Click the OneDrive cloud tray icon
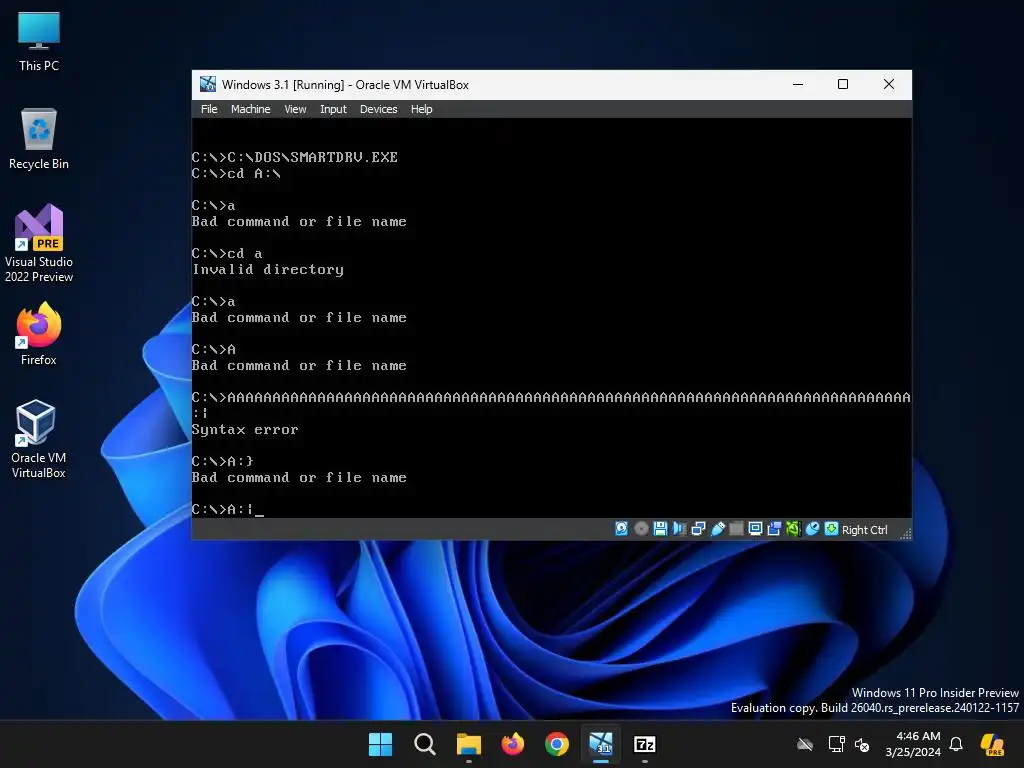This screenshot has width=1024, height=768. (805, 744)
